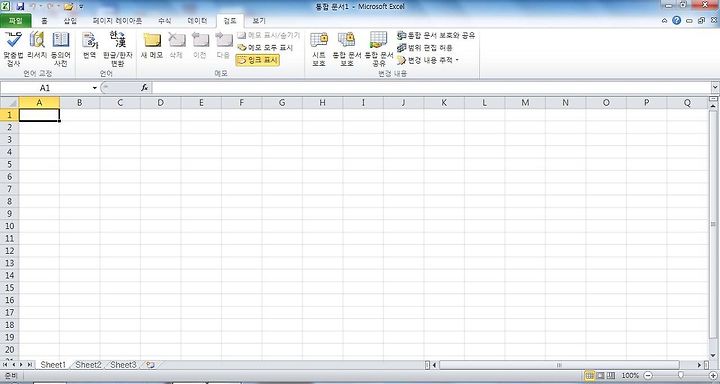The height and width of the screenshot is (384, 720).
Task: Switch to Normal view in status bar
Action: [589, 376]
